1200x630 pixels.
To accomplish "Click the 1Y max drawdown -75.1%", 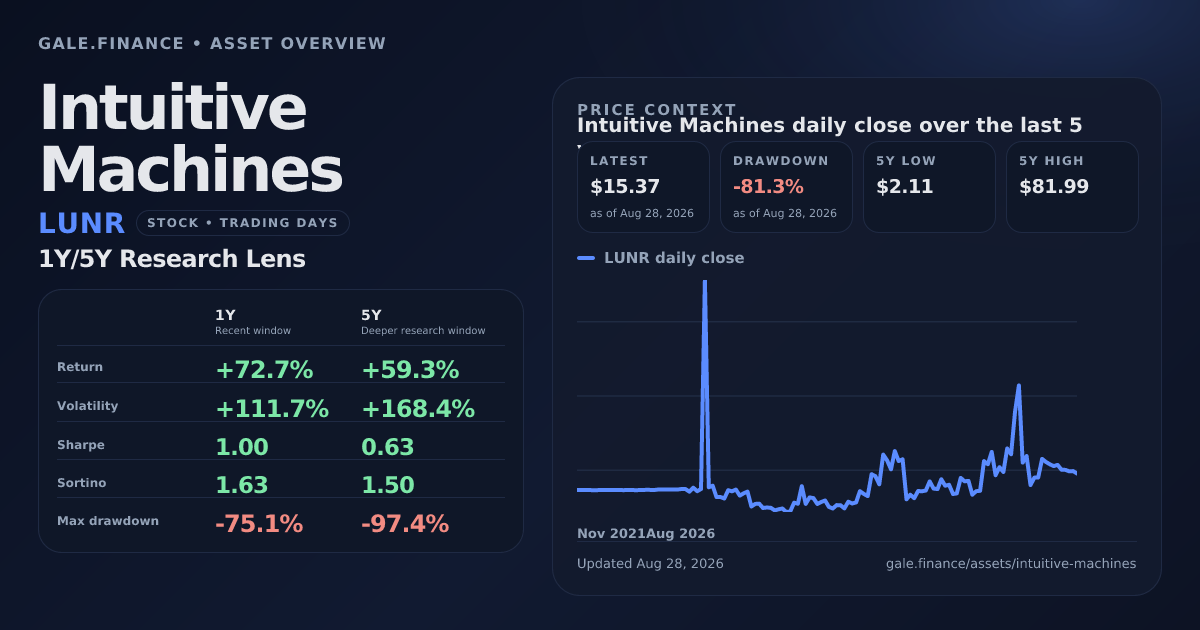I will click(259, 523).
